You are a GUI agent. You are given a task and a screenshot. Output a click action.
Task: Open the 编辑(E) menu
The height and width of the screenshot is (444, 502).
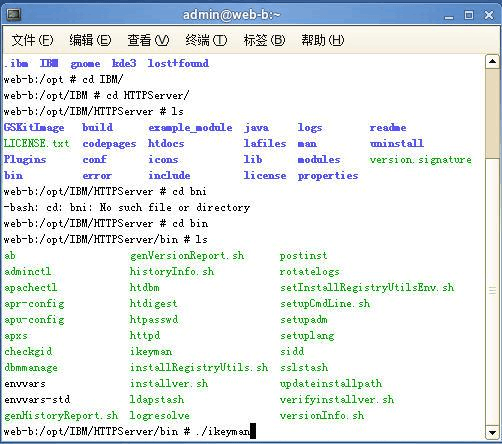tap(90, 40)
